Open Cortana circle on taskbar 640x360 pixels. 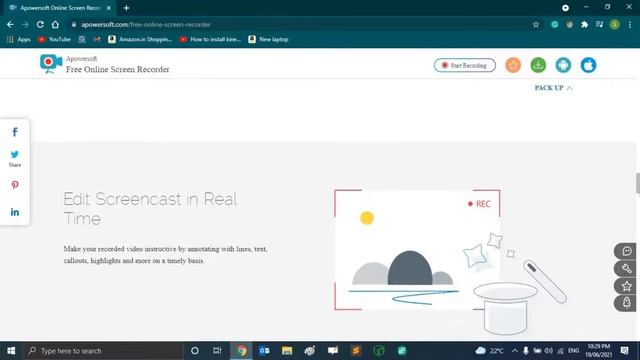(x=195, y=351)
